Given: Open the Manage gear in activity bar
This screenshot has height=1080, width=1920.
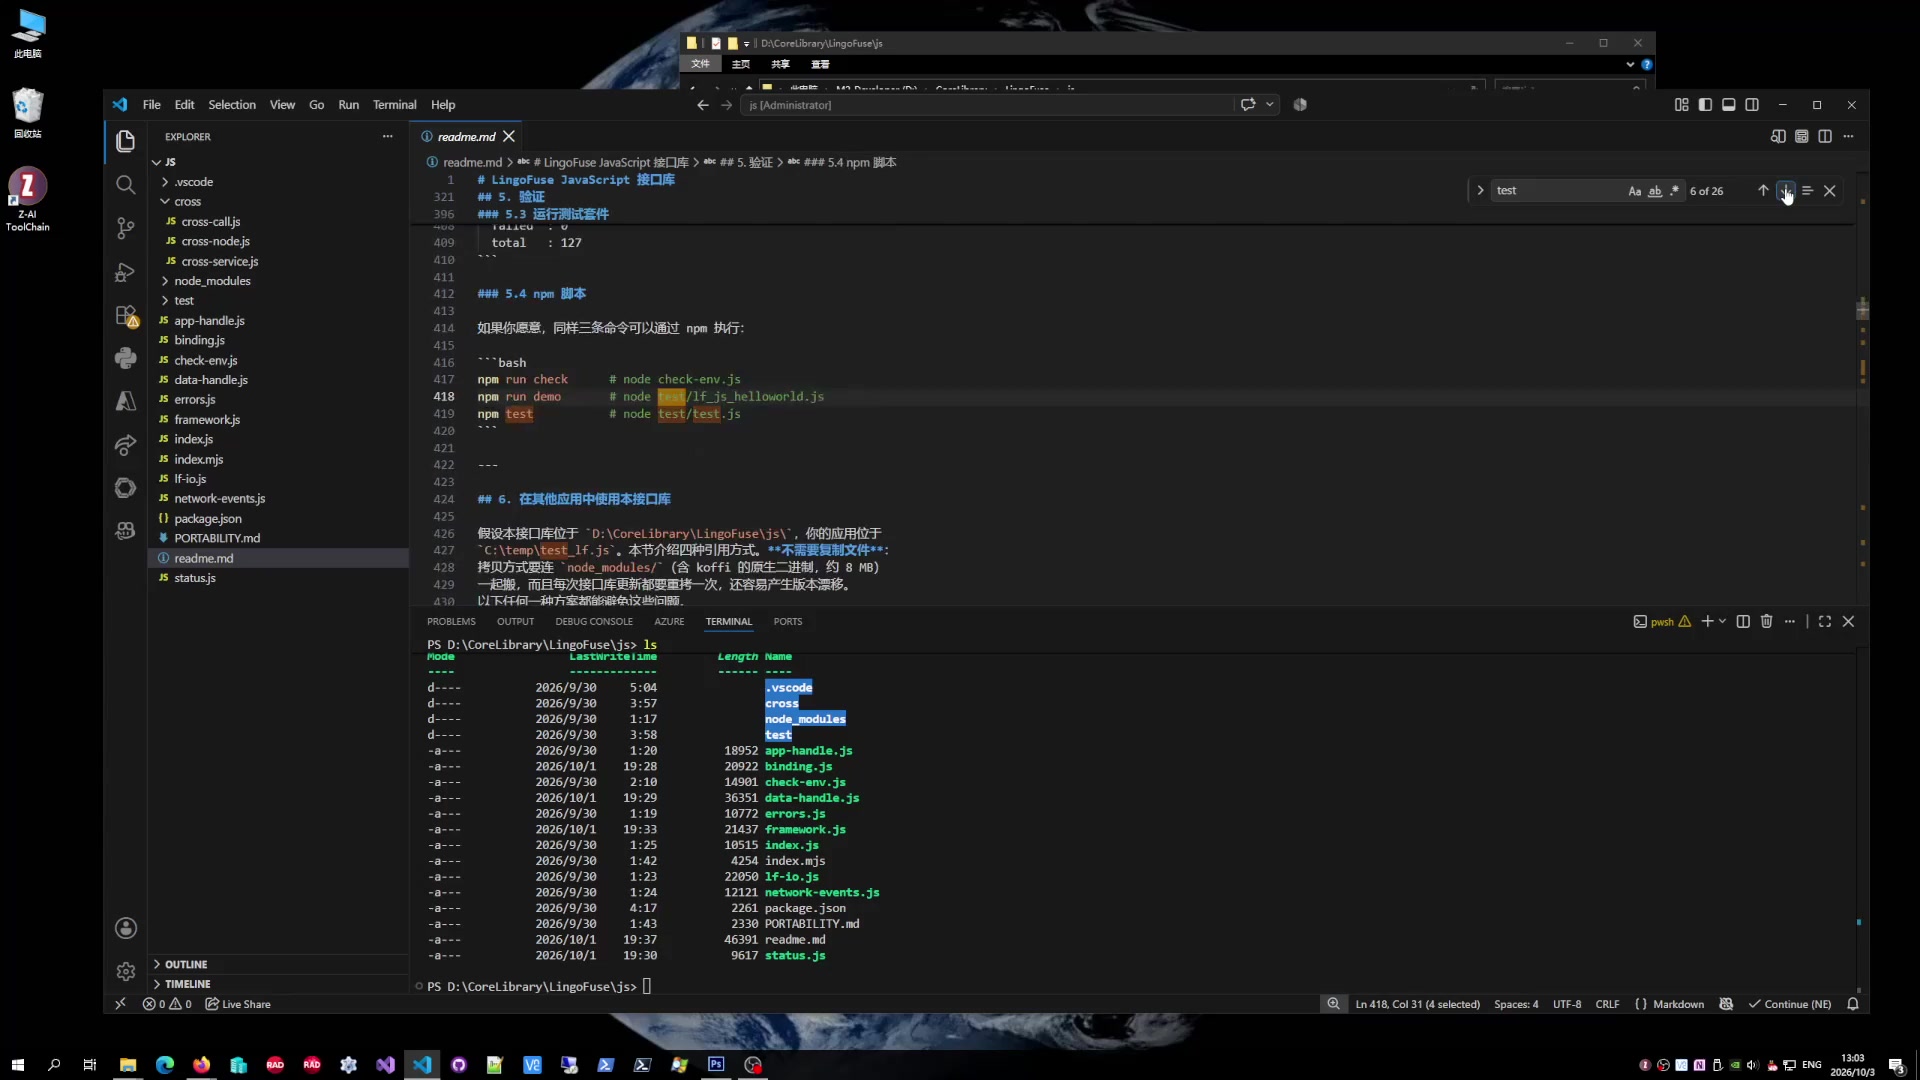Looking at the screenshot, I should [x=125, y=971].
